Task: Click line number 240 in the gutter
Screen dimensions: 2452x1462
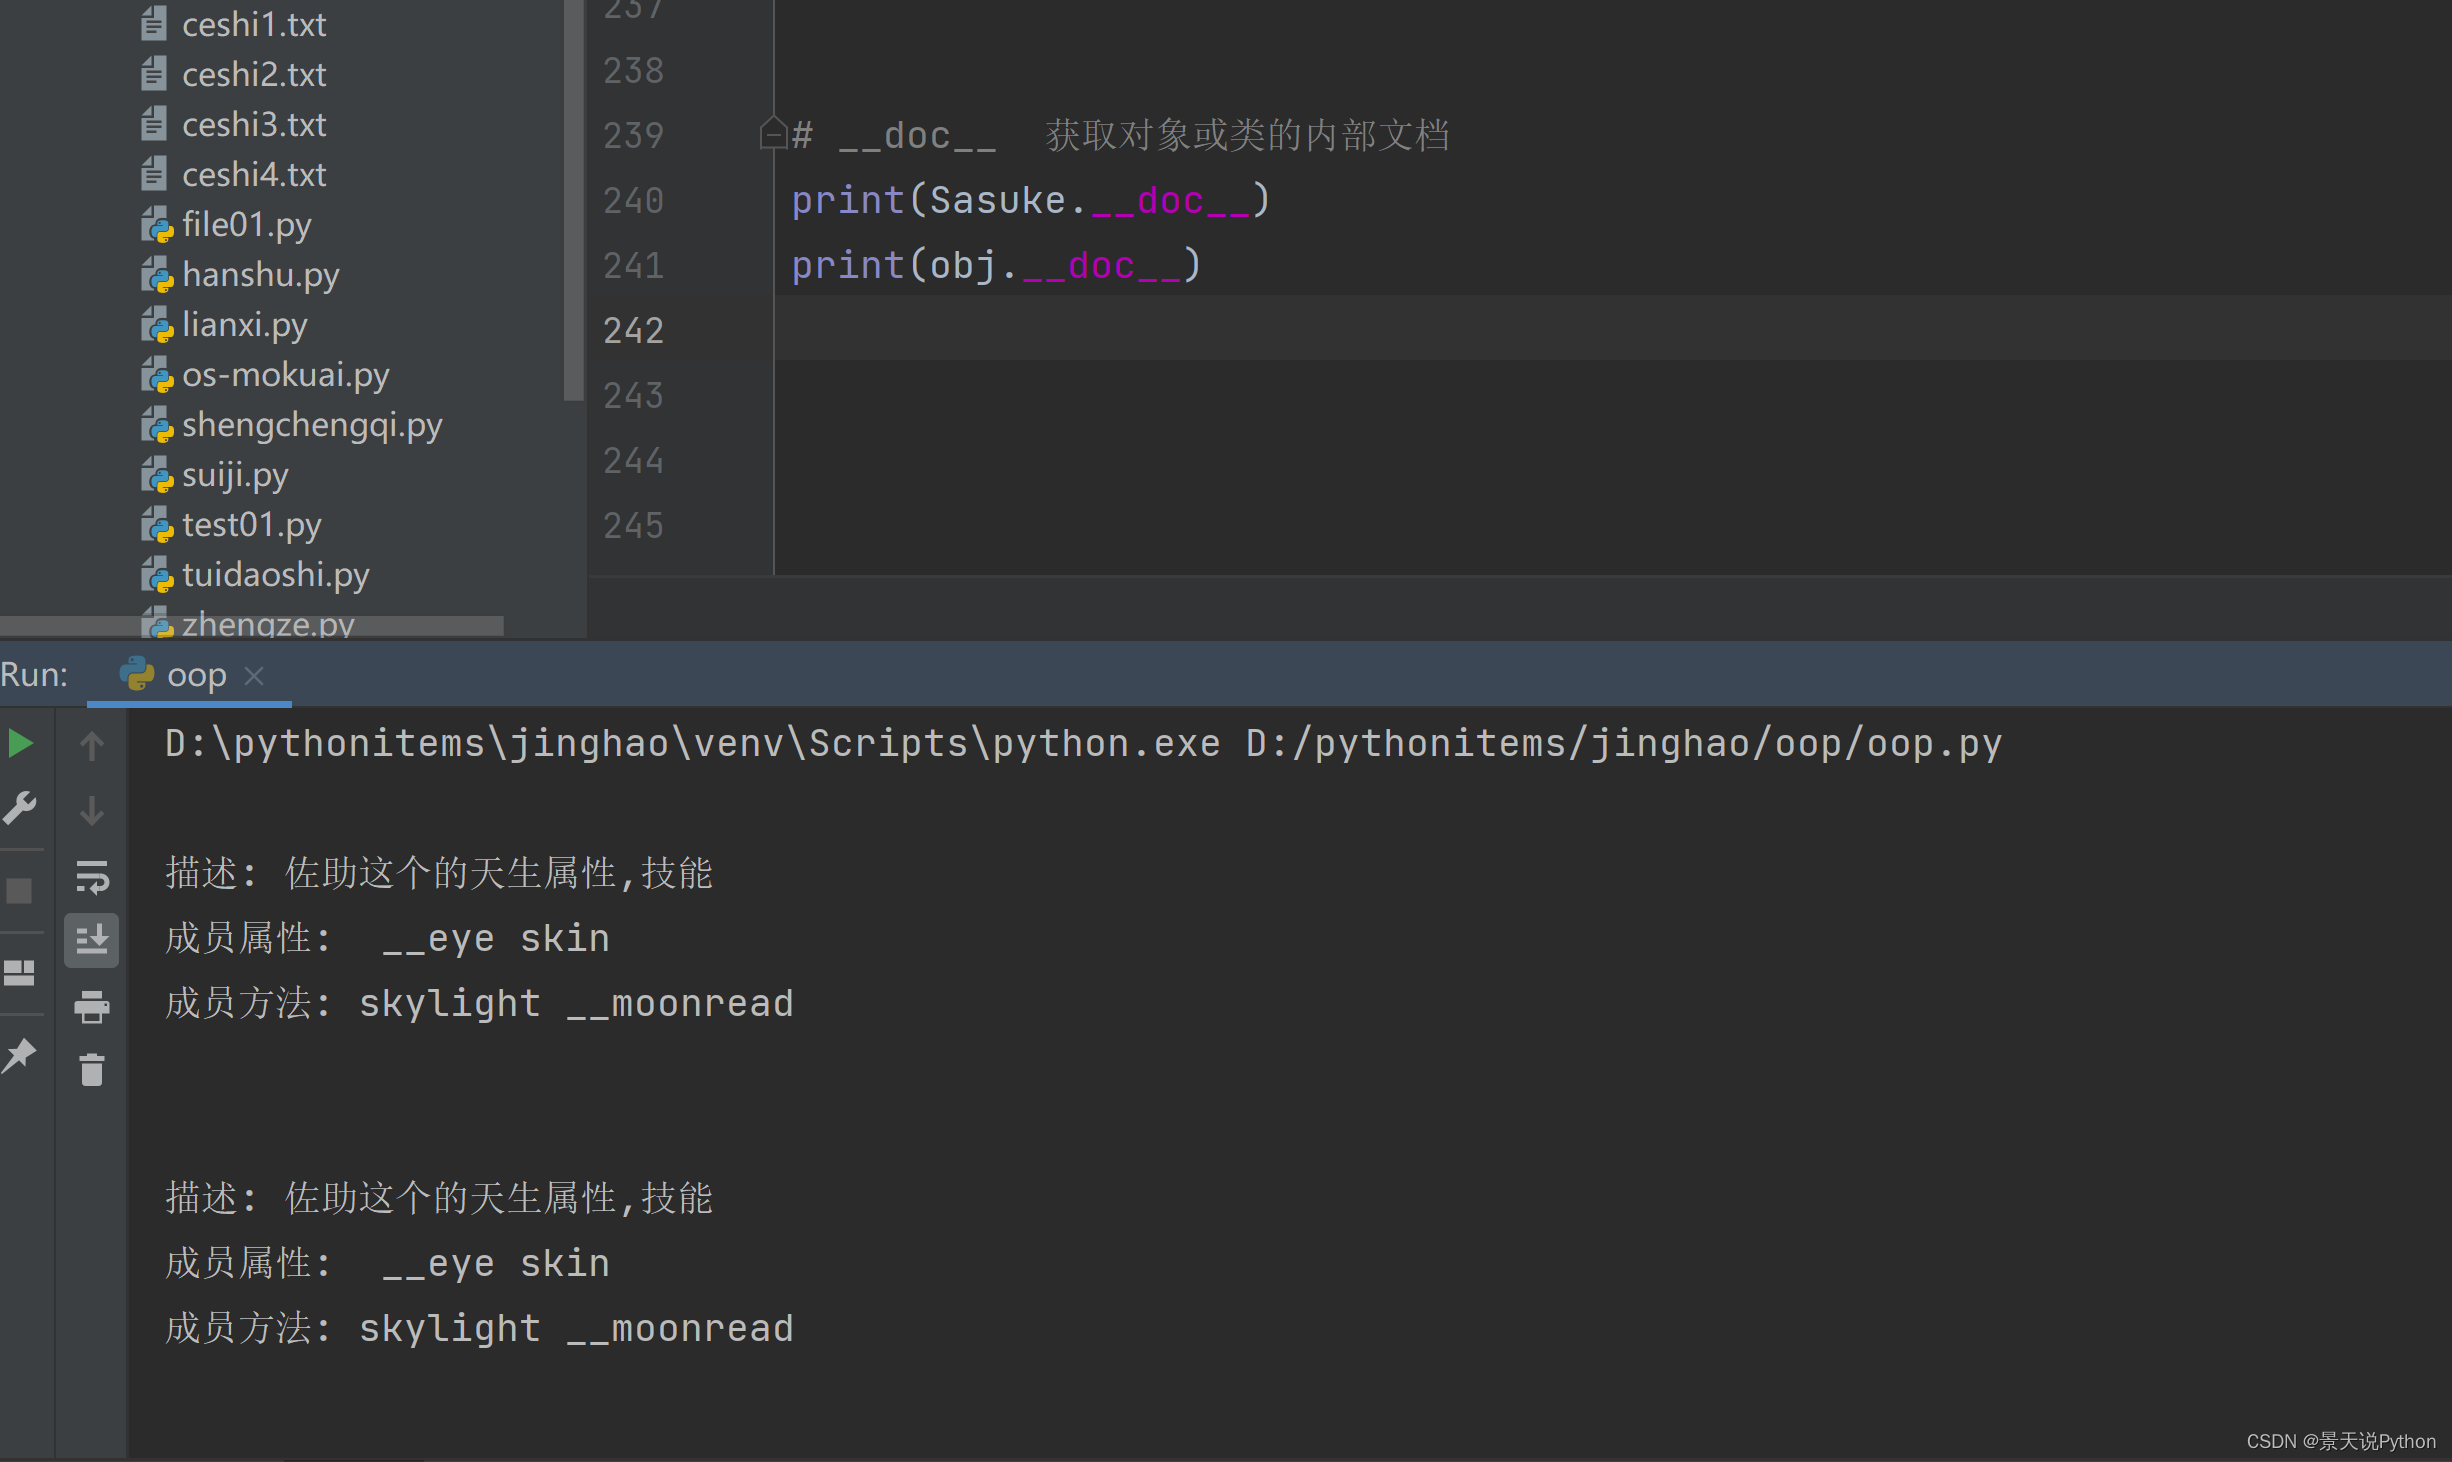Action: pyautogui.click(x=634, y=201)
